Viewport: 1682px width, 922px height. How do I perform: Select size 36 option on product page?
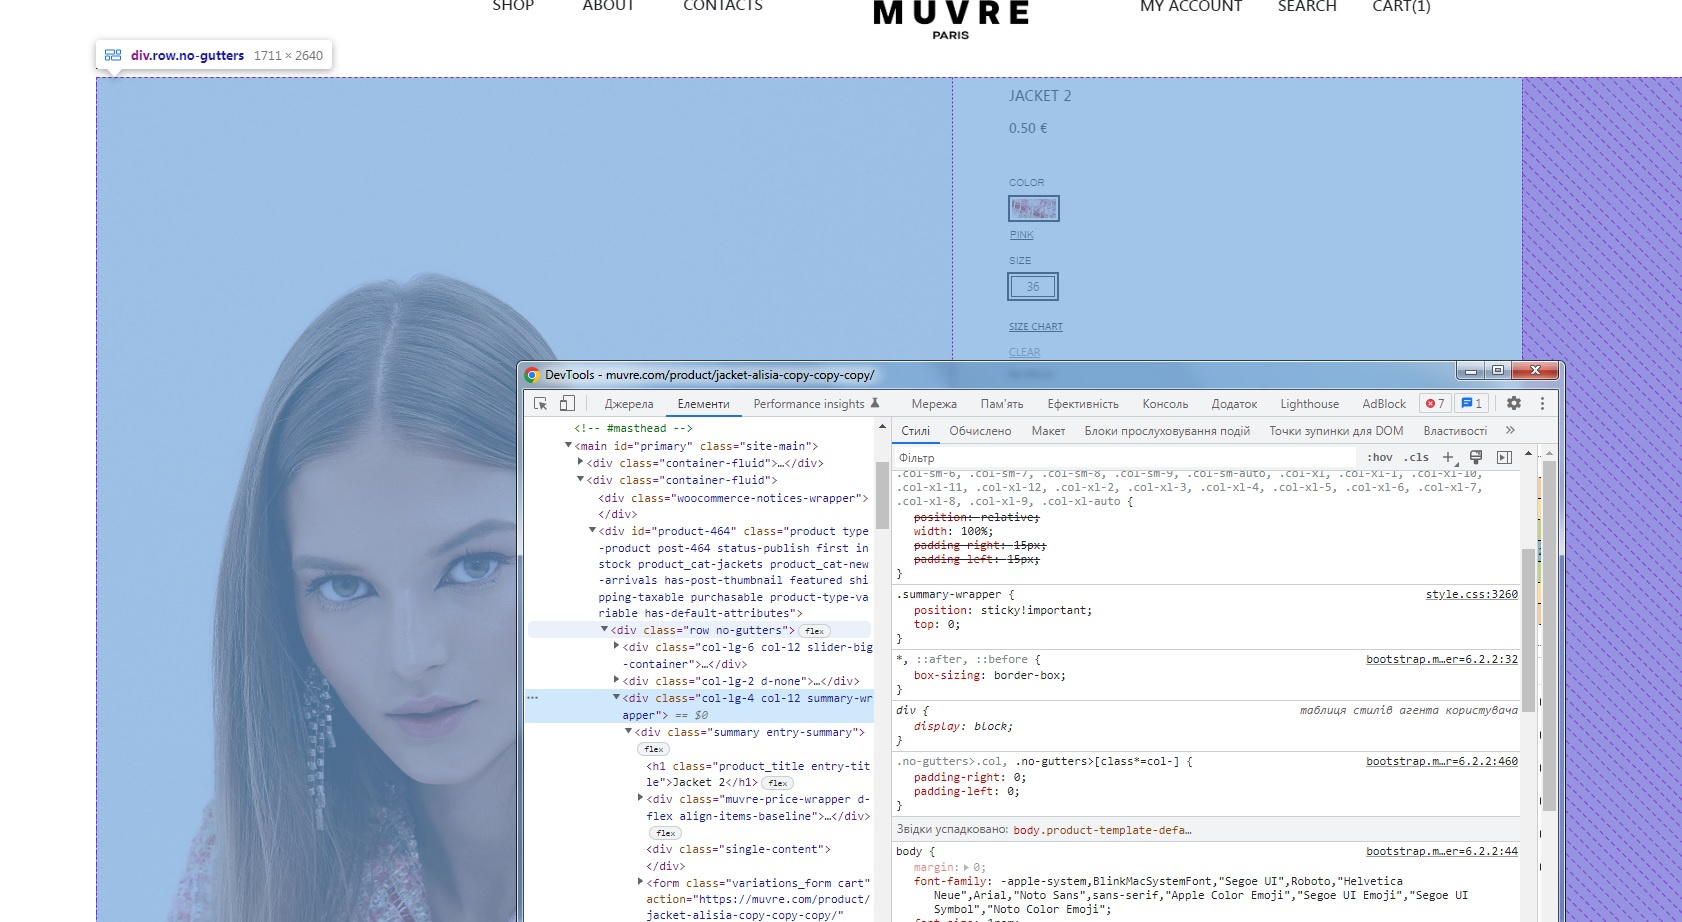pos(1032,286)
